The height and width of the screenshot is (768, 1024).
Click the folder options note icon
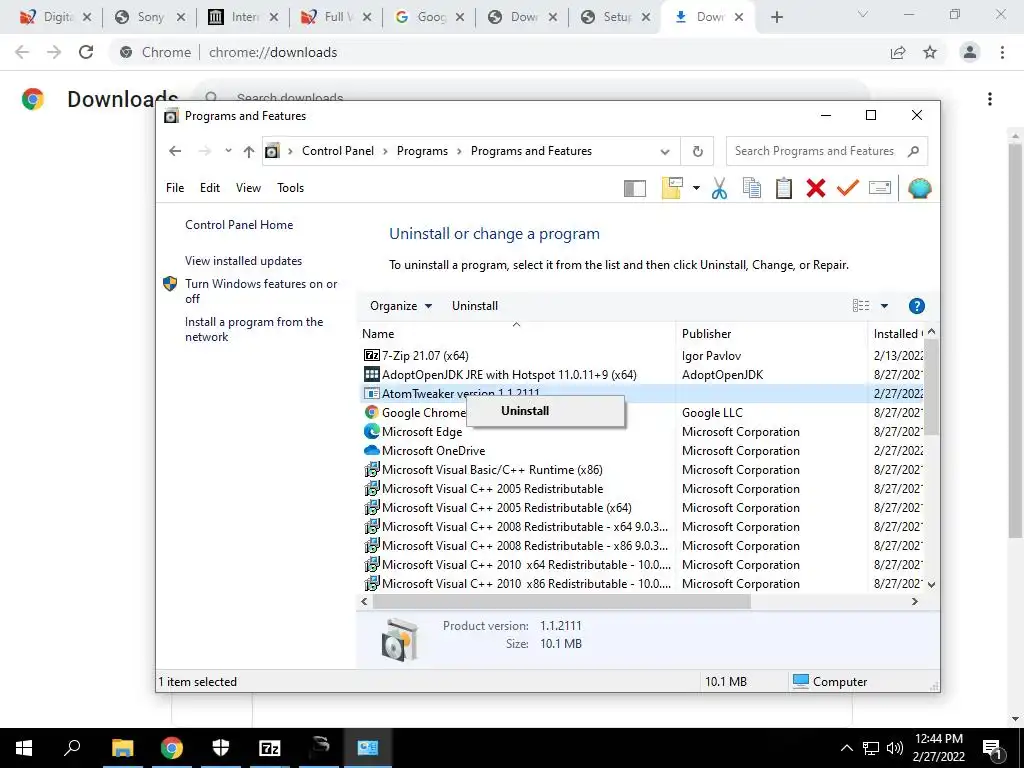click(672, 188)
